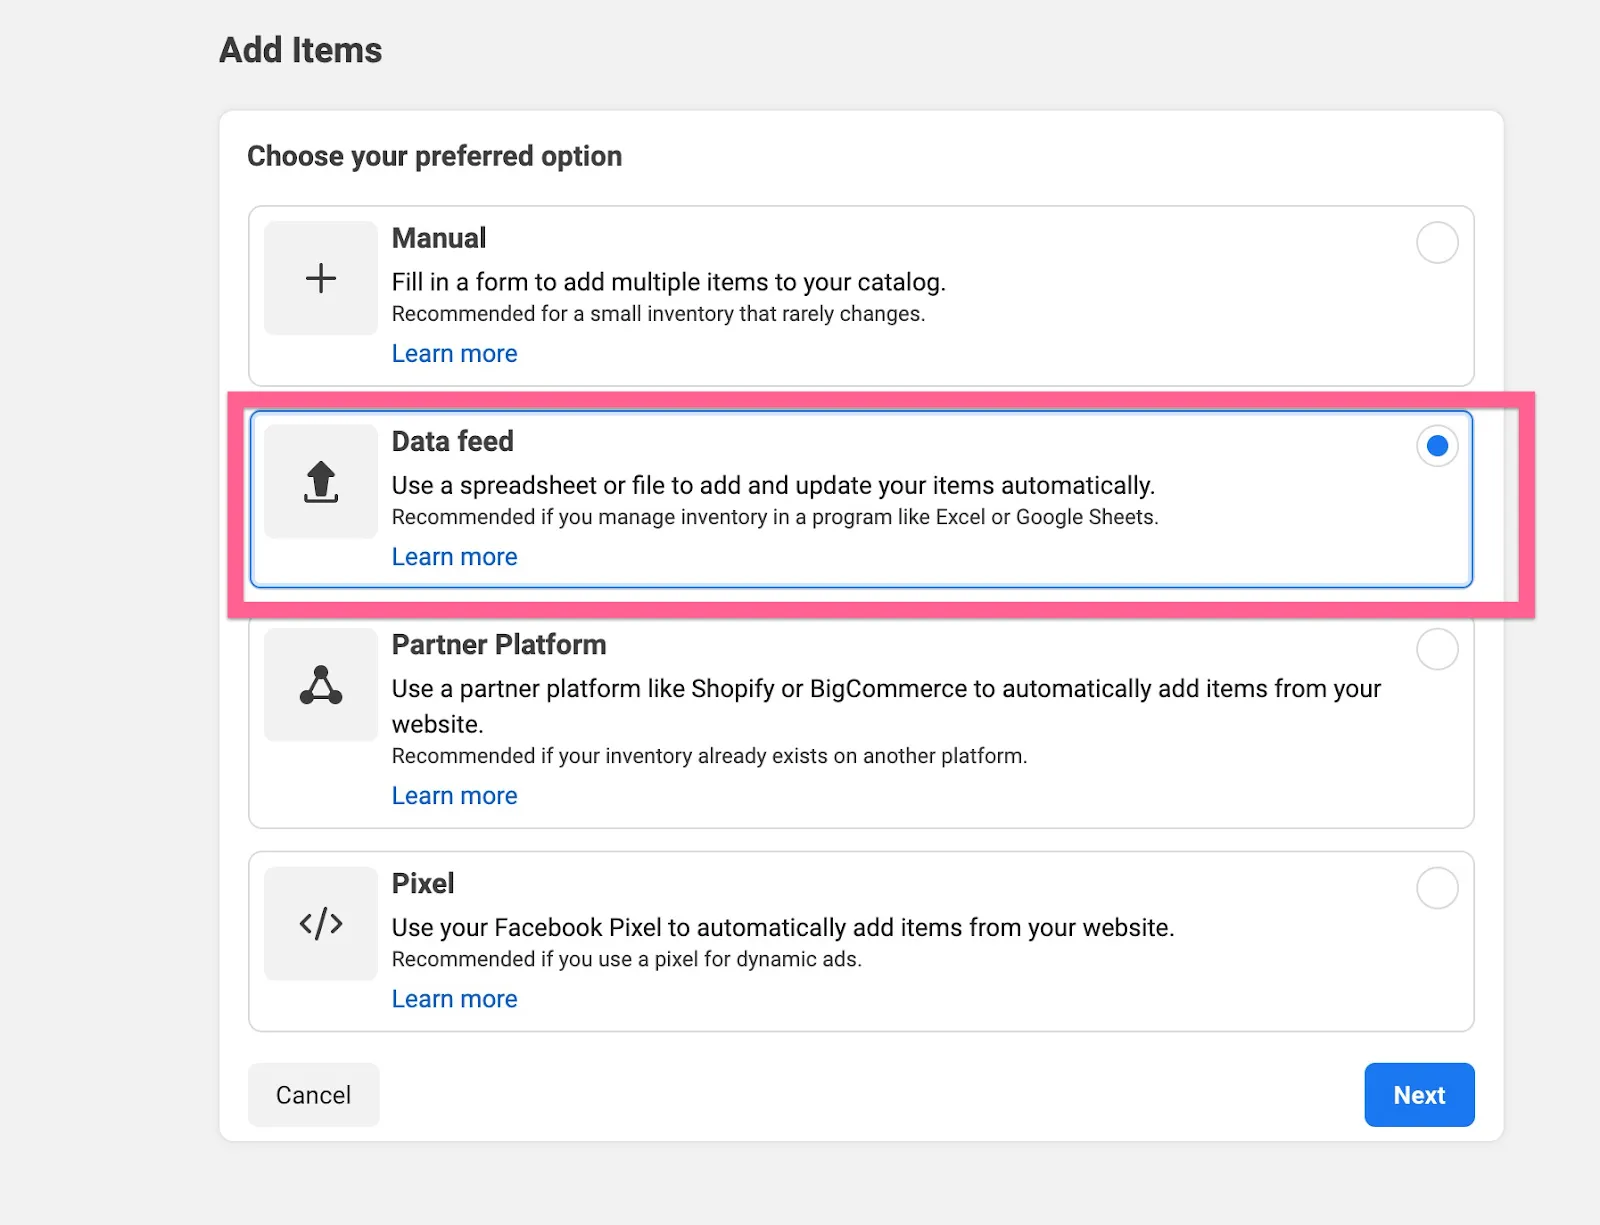Click the Partner Platform triangle nodes icon
Screen dimensions: 1600x1225
pos(321,685)
